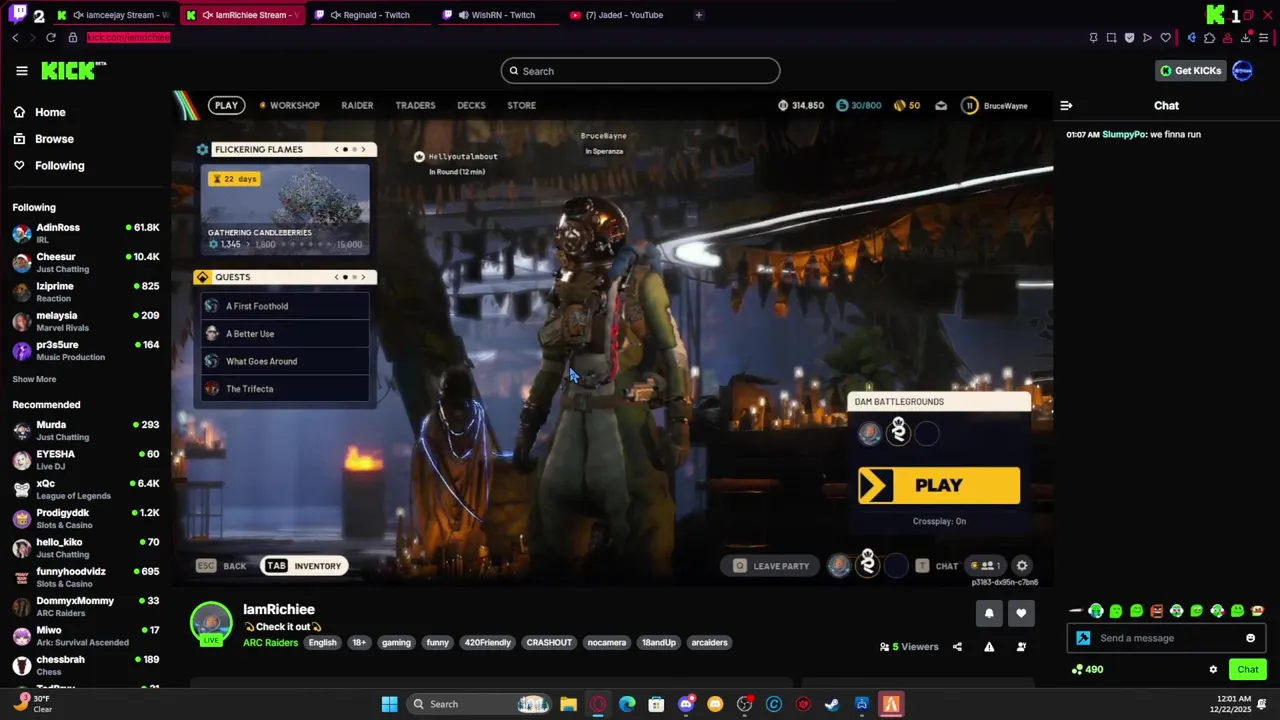Click the Kick logo

(73, 70)
